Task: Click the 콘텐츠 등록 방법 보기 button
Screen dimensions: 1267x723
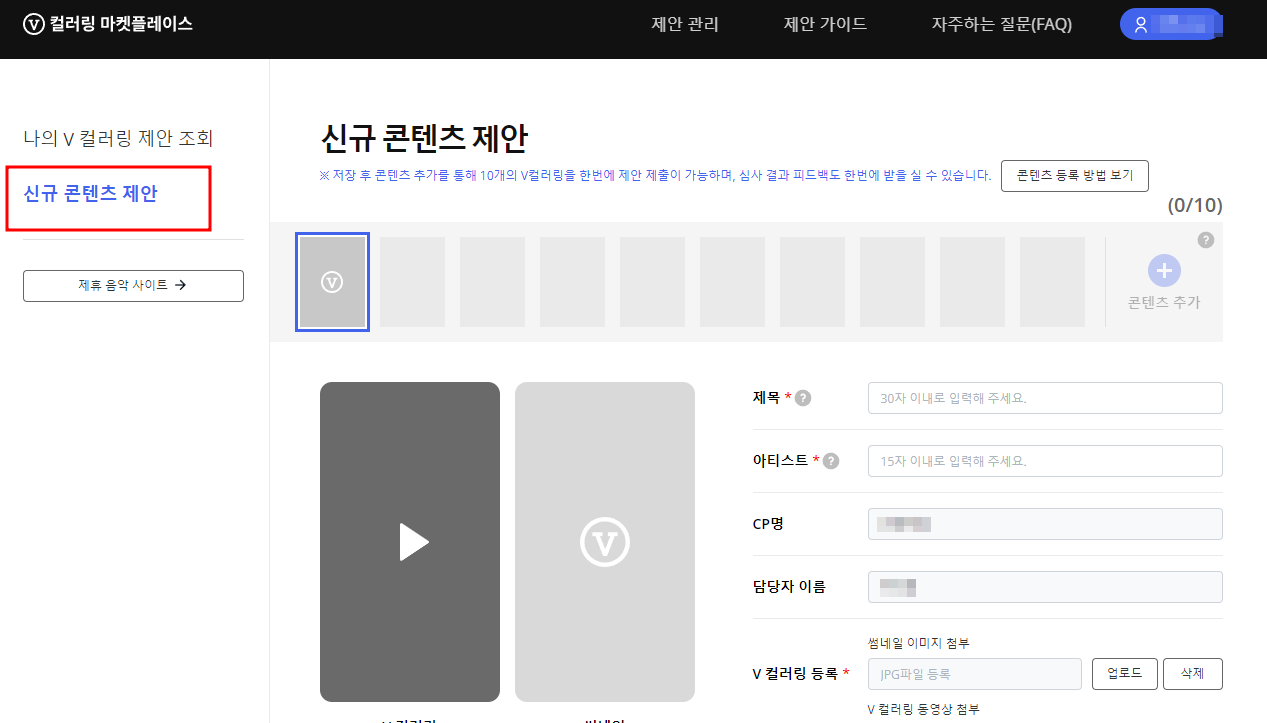Action: coord(1074,175)
